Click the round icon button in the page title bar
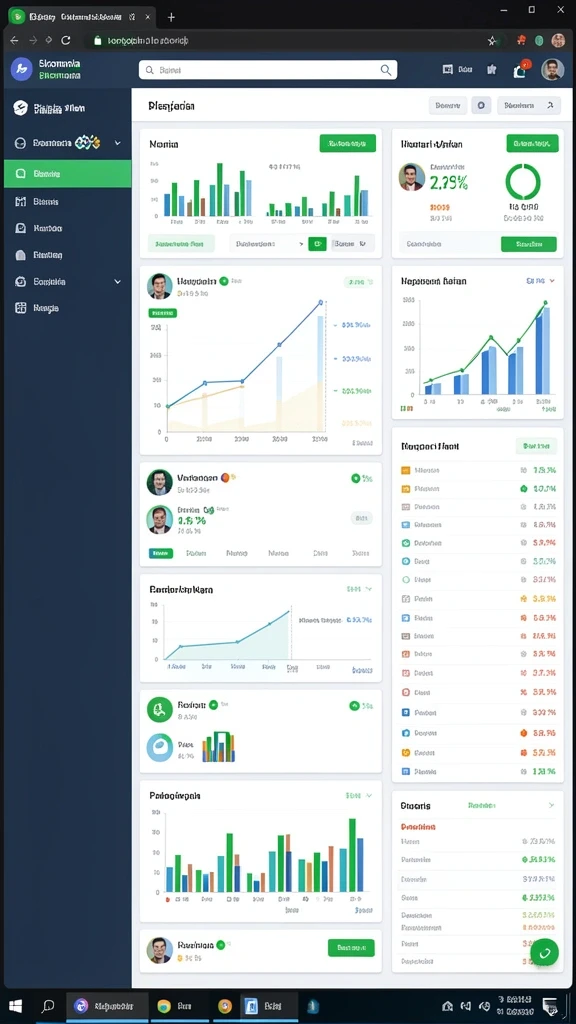 pyautogui.click(x=481, y=105)
